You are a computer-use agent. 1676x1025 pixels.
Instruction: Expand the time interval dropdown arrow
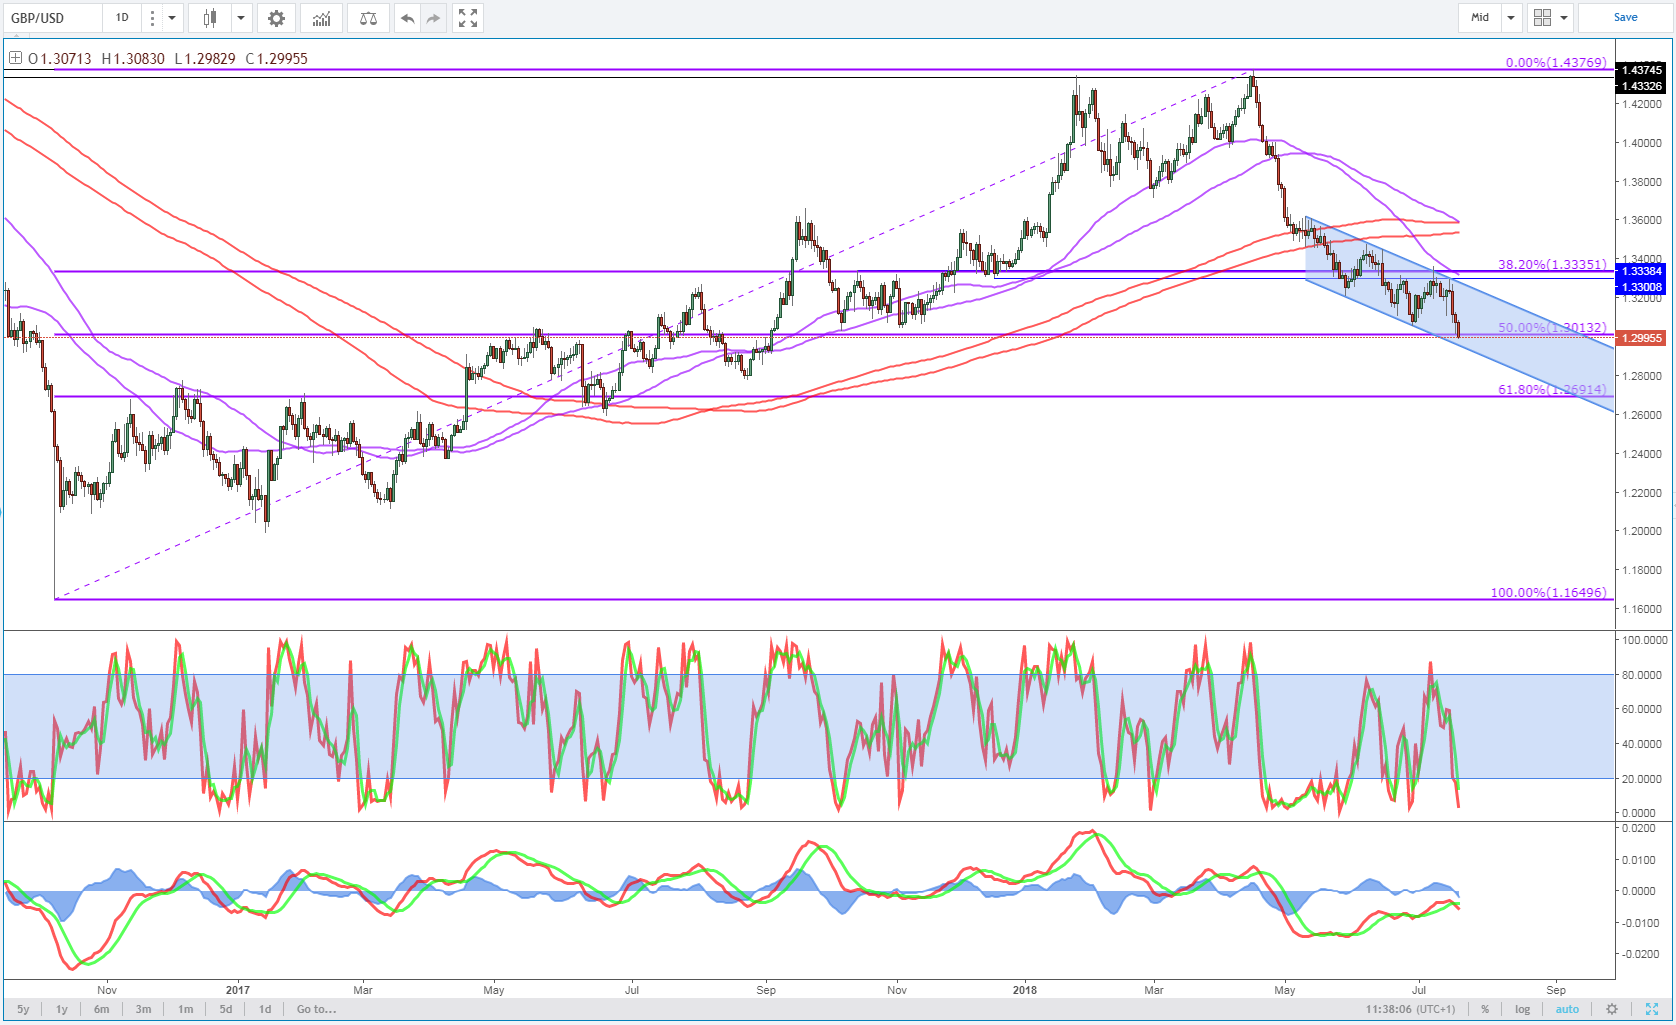[172, 18]
